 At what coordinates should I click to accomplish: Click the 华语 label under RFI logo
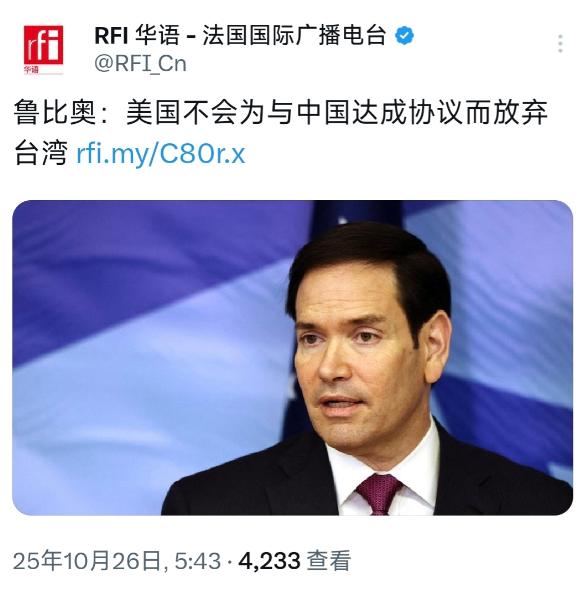point(32,70)
